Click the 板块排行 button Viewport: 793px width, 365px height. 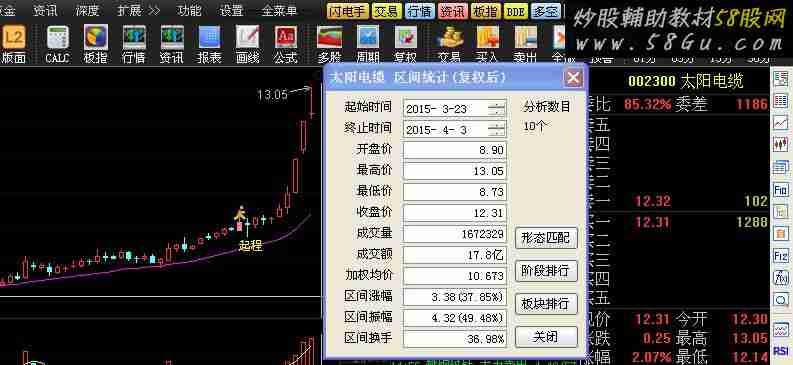[546, 304]
